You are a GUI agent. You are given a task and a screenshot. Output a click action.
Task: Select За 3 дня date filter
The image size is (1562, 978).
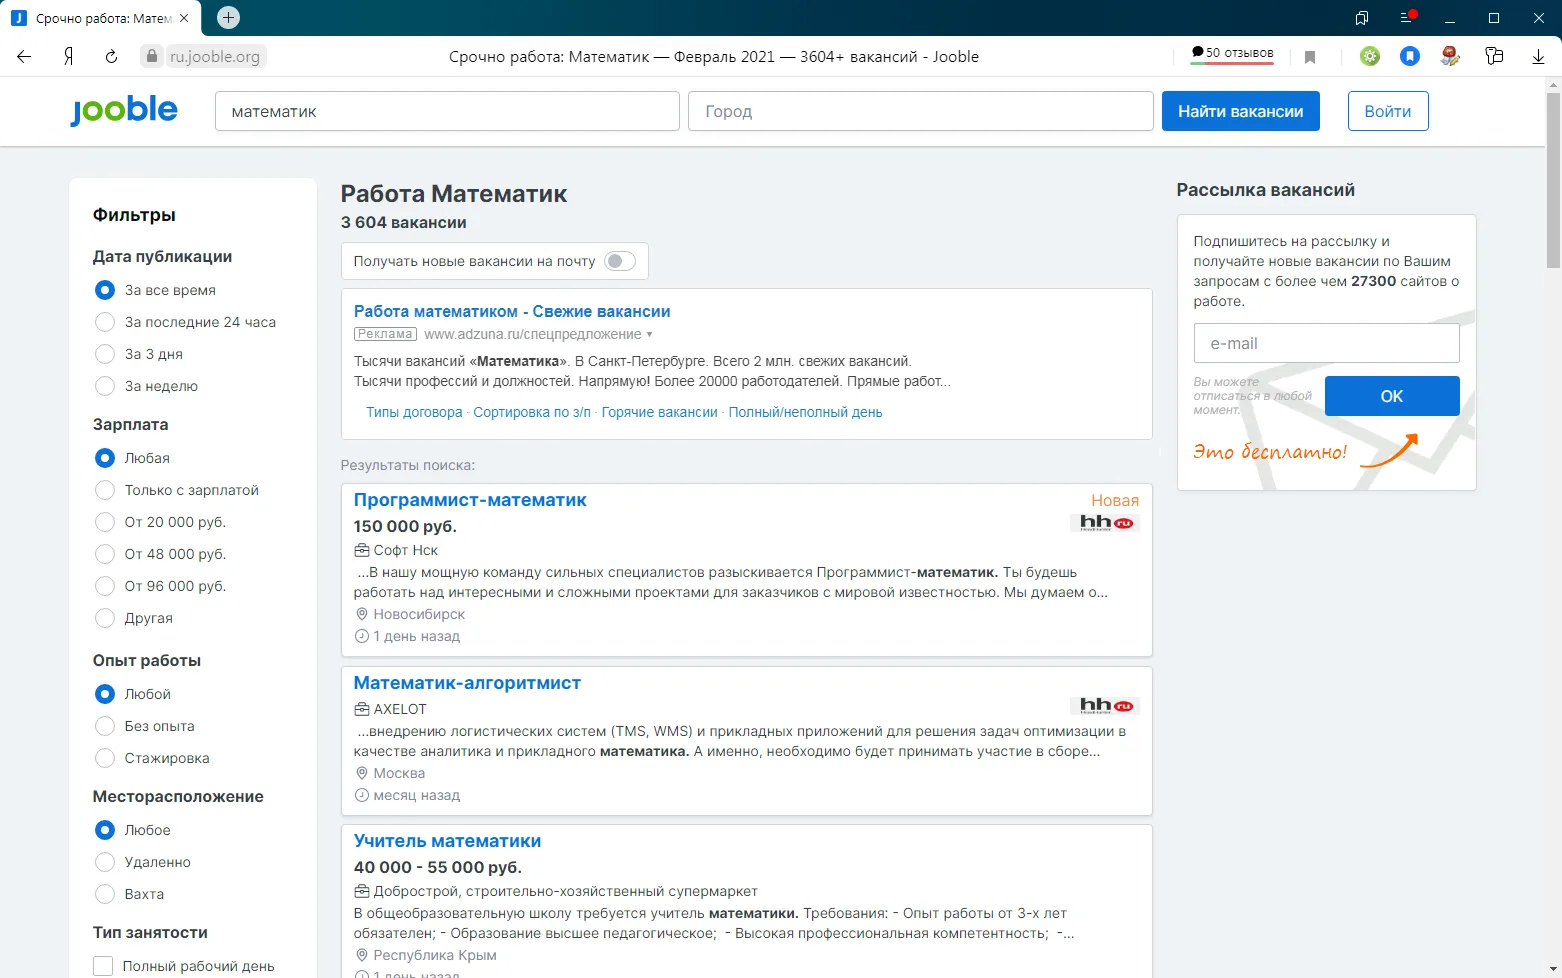click(x=105, y=354)
